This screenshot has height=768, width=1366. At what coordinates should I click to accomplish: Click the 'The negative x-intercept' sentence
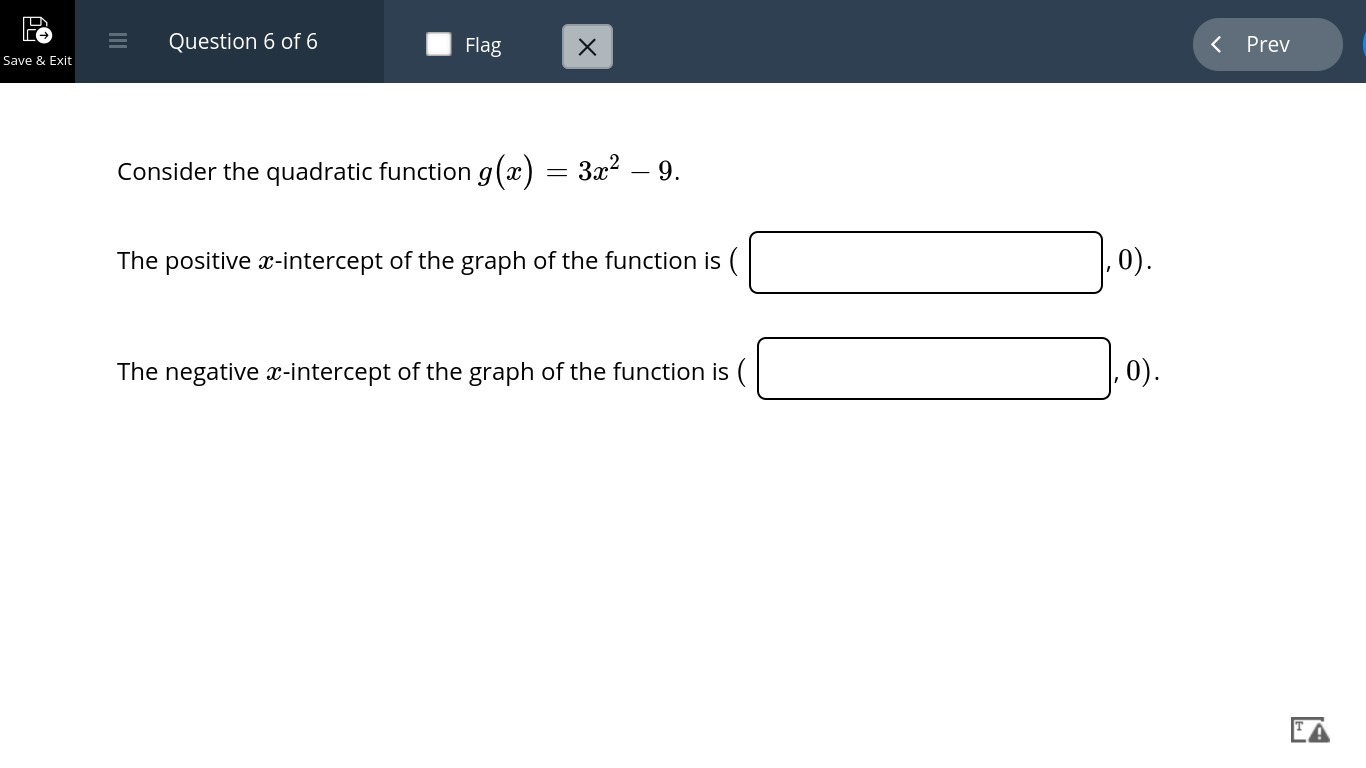(422, 372)
